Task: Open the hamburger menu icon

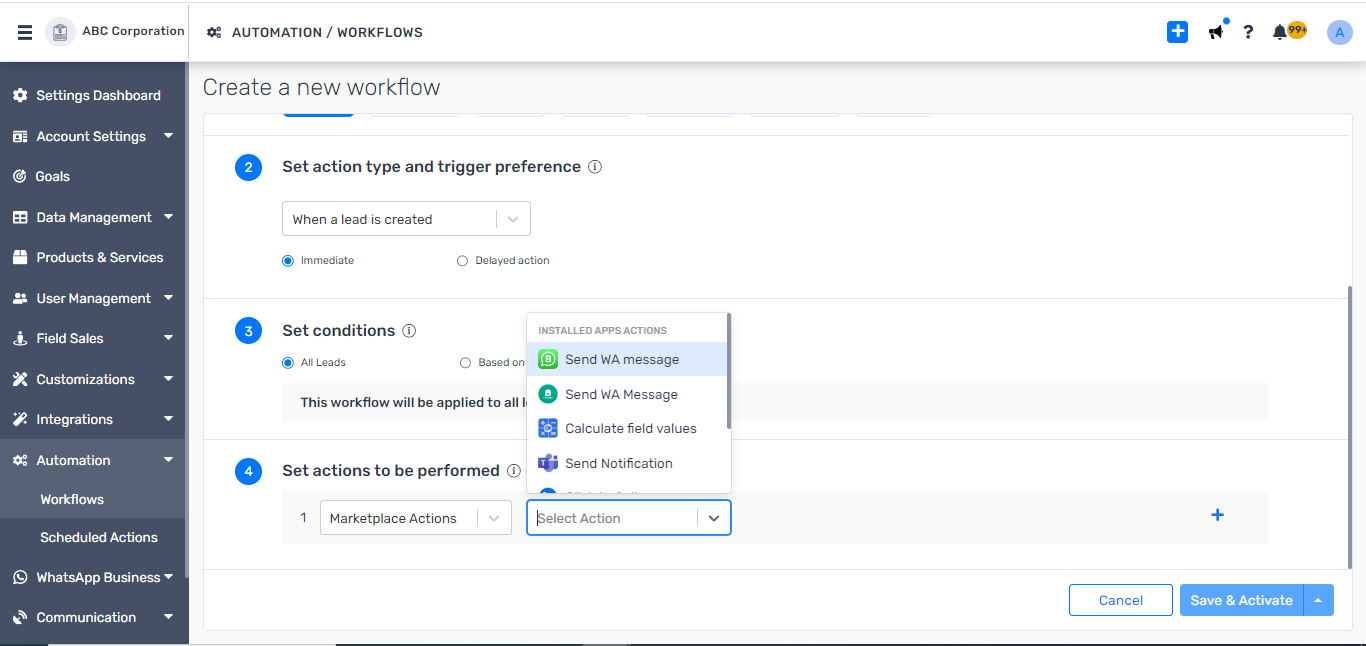Action: 25,32
